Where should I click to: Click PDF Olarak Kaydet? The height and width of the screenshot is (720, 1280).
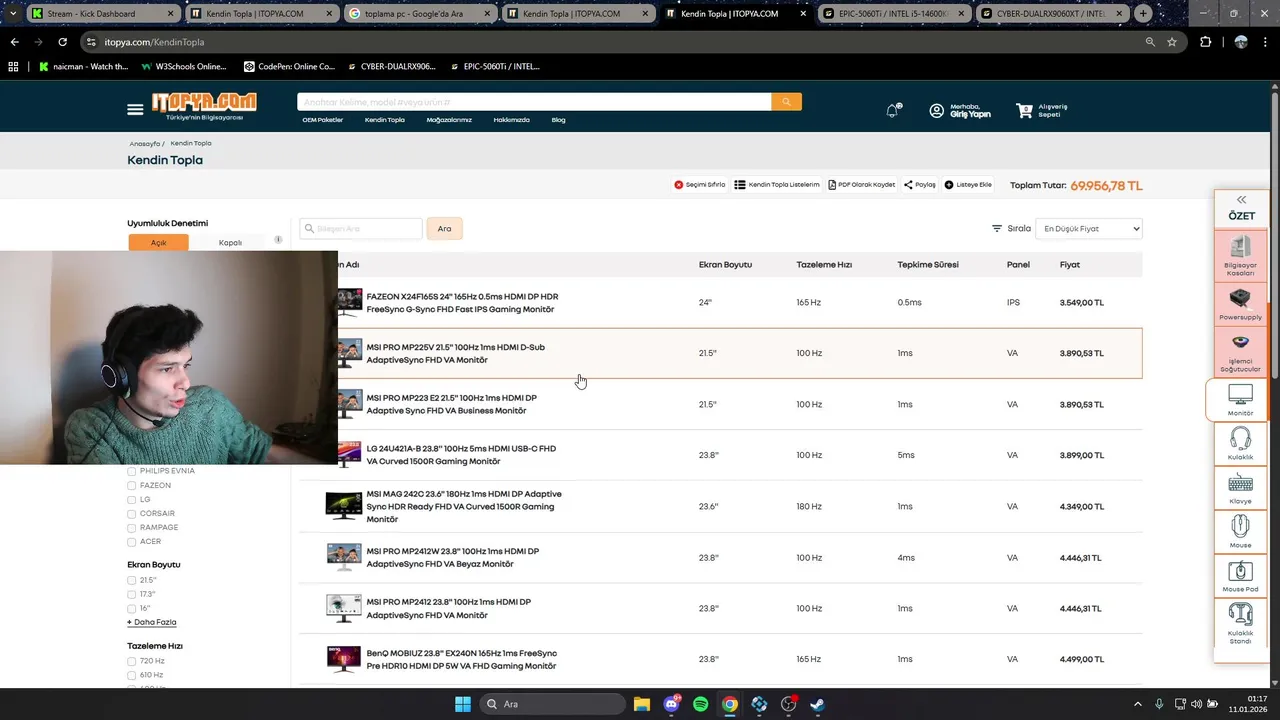point(862,185)
